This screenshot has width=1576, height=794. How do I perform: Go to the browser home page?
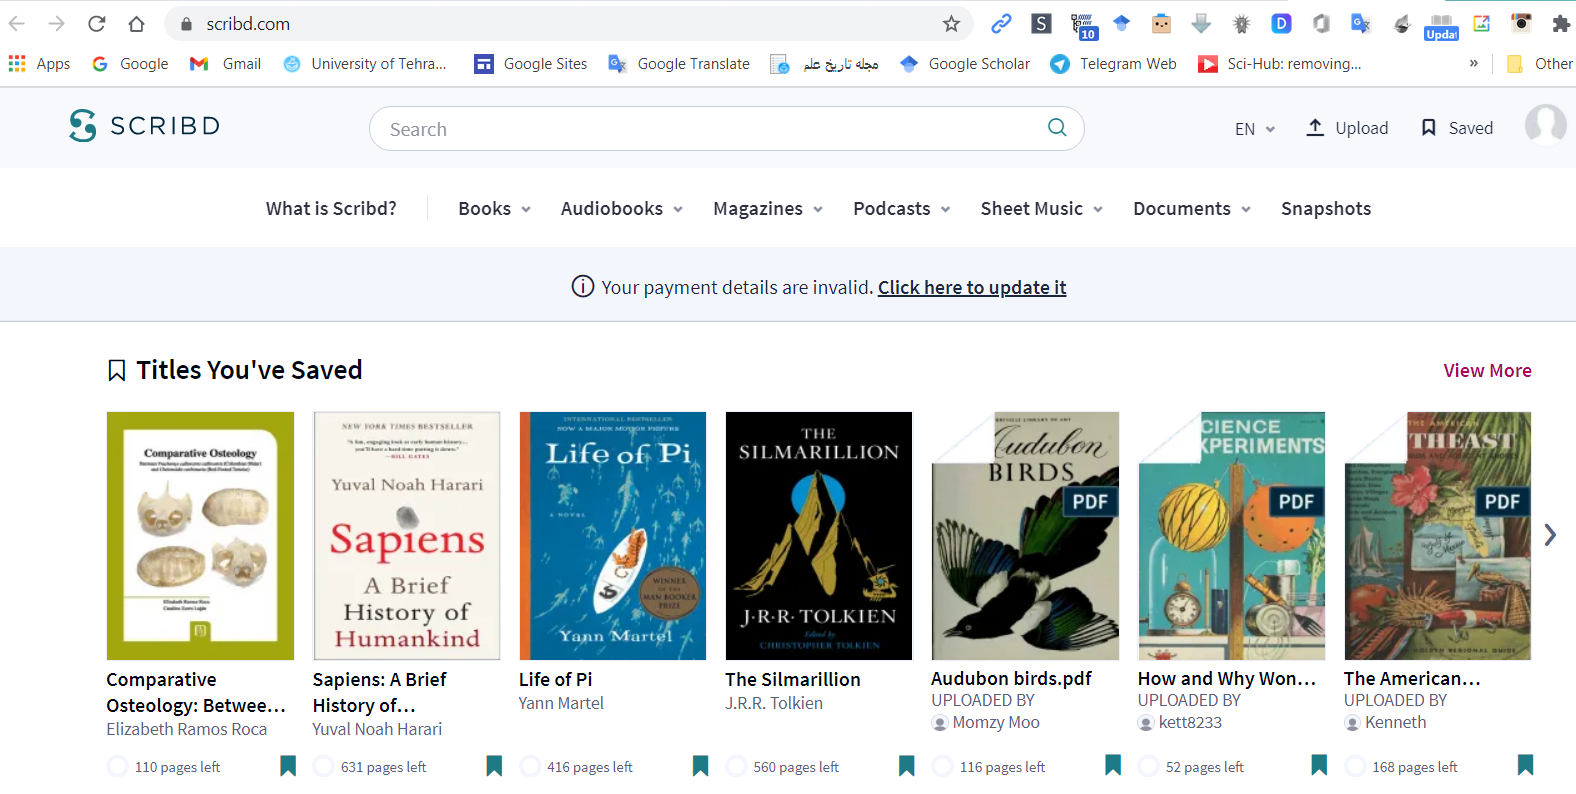136,23
